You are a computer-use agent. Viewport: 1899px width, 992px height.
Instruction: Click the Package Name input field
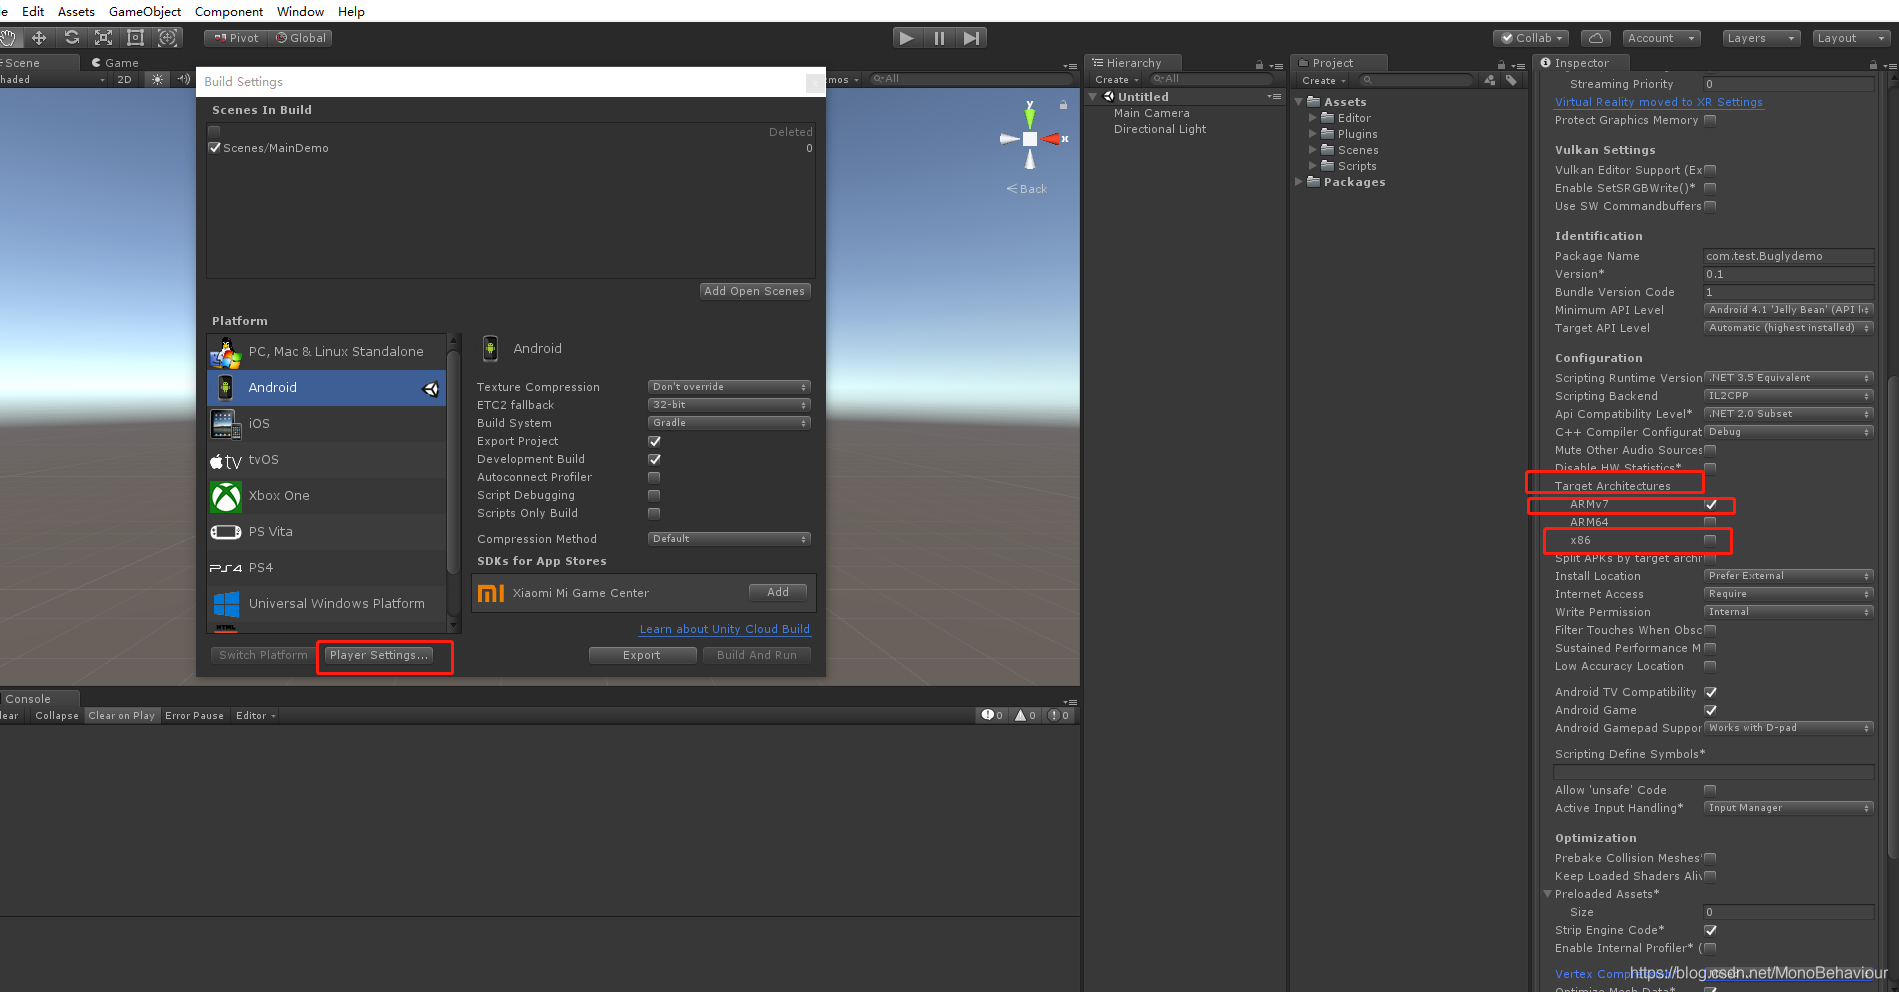(x=1788, y=255)
